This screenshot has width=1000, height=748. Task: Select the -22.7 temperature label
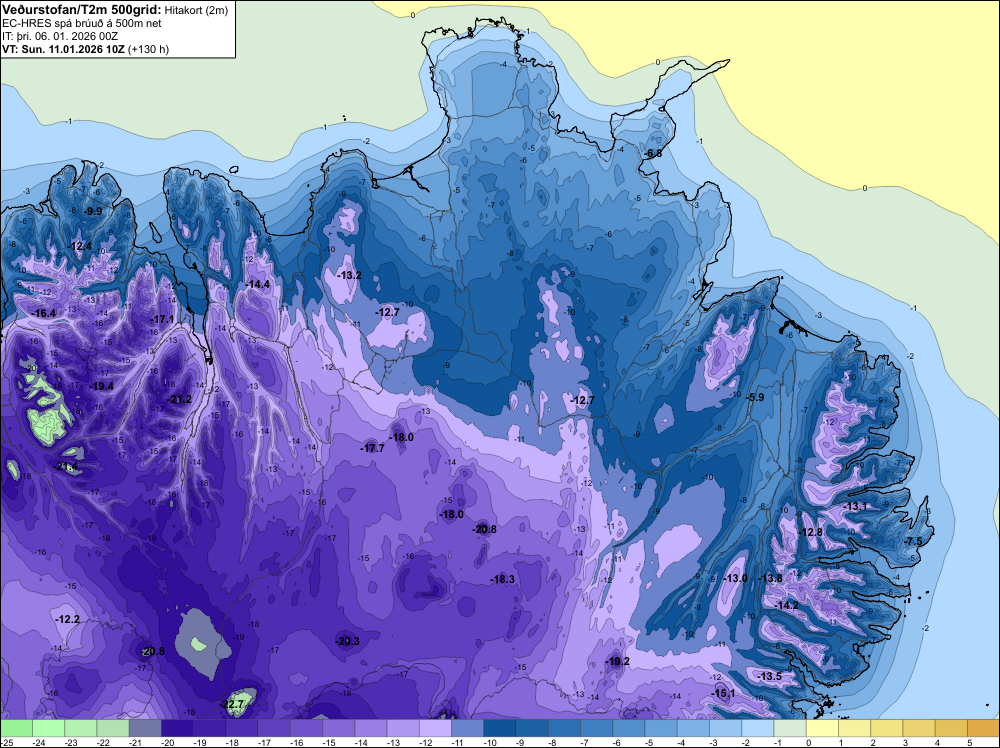pos(232,705)
